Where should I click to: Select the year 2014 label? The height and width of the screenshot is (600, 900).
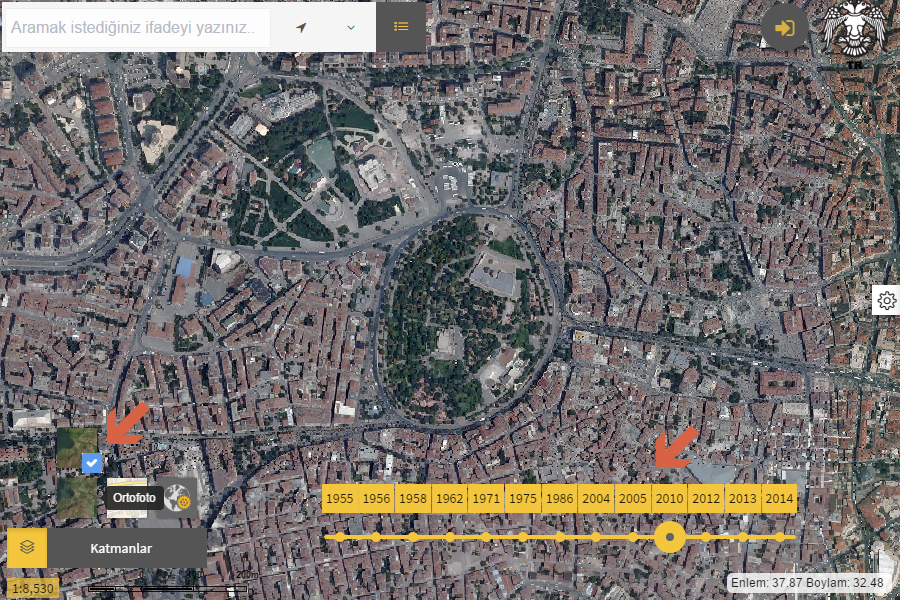click(779, 499)
